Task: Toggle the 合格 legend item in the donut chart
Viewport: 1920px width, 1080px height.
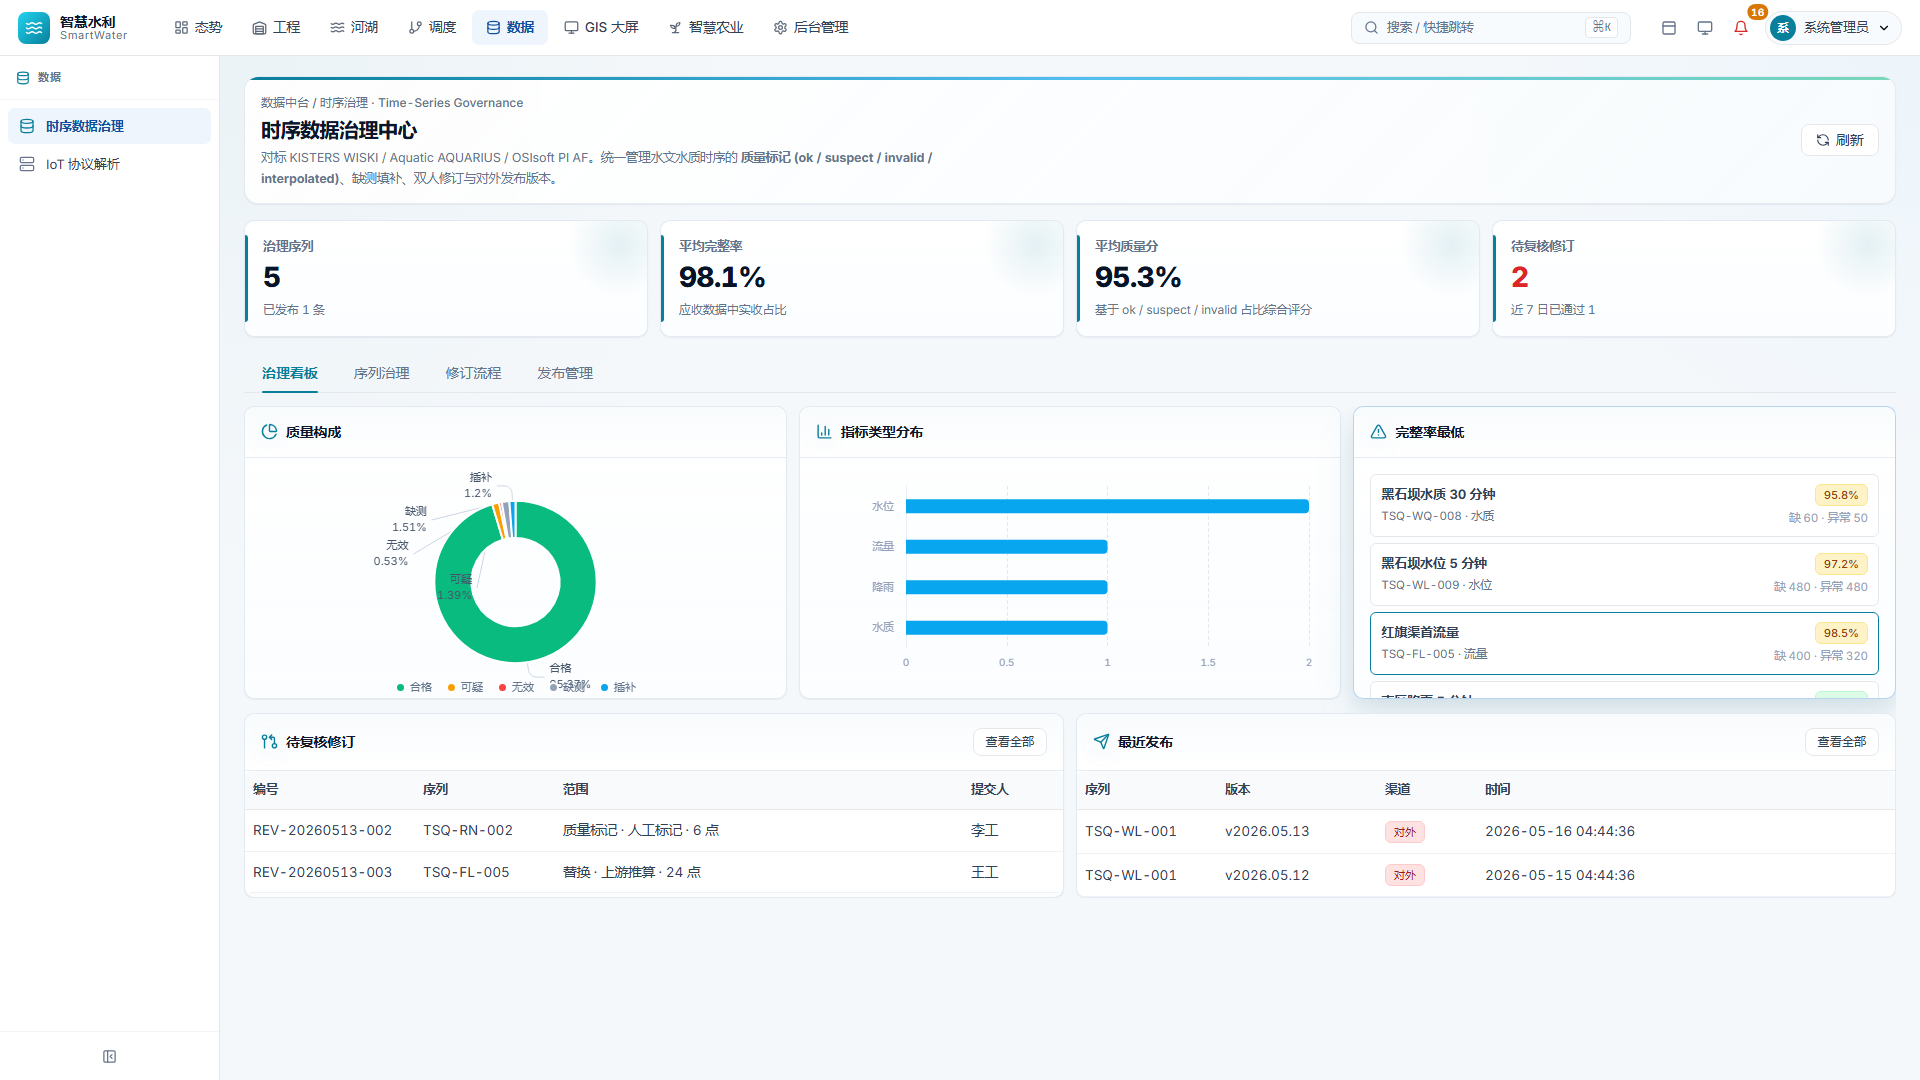Action: [415, 687]
